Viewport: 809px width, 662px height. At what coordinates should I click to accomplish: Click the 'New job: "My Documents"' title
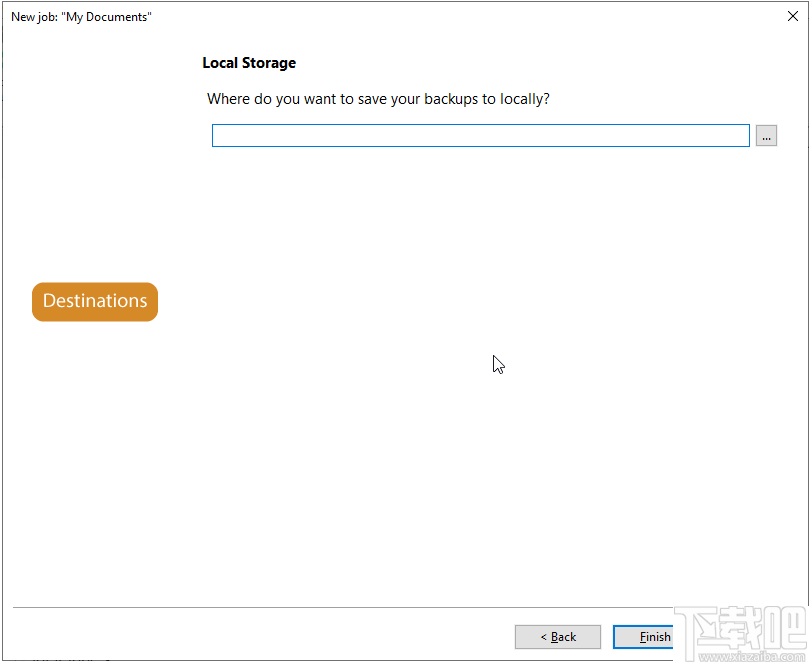tap(82, 17)
